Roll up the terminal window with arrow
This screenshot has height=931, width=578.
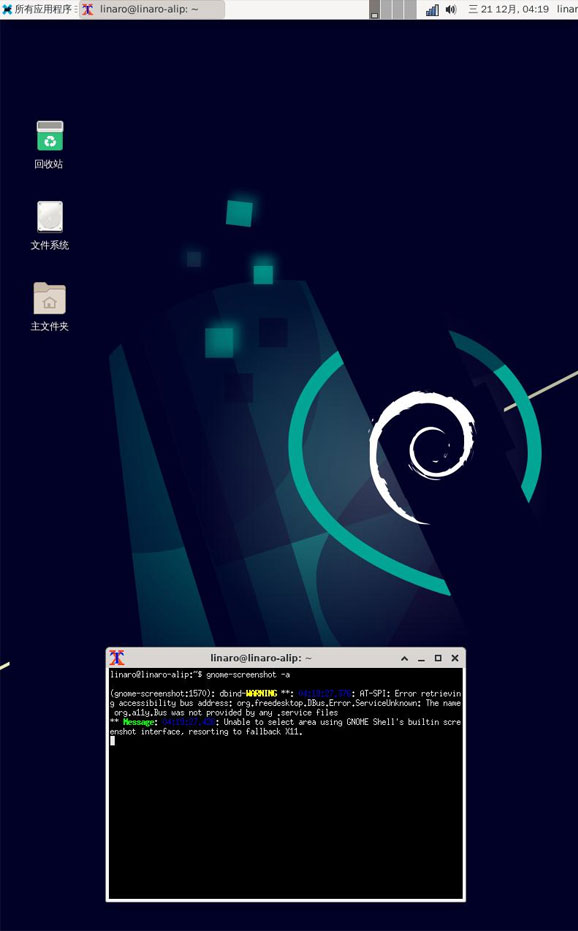(x=405, y=658)
